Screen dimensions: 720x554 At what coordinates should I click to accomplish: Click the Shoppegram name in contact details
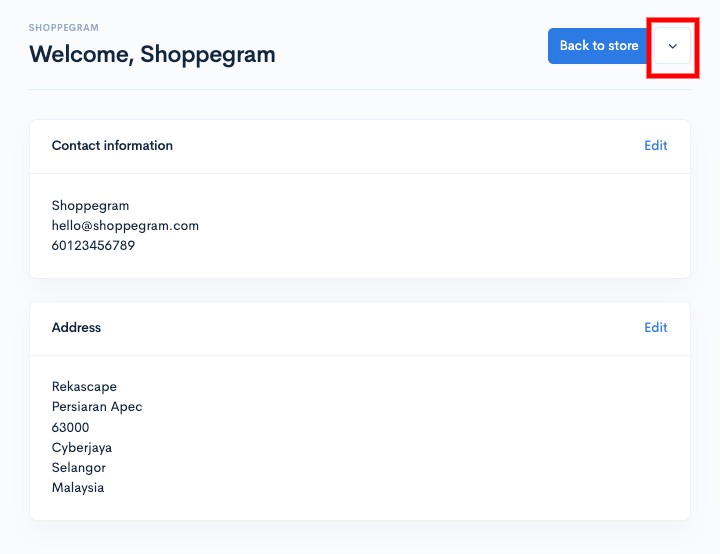90,206
